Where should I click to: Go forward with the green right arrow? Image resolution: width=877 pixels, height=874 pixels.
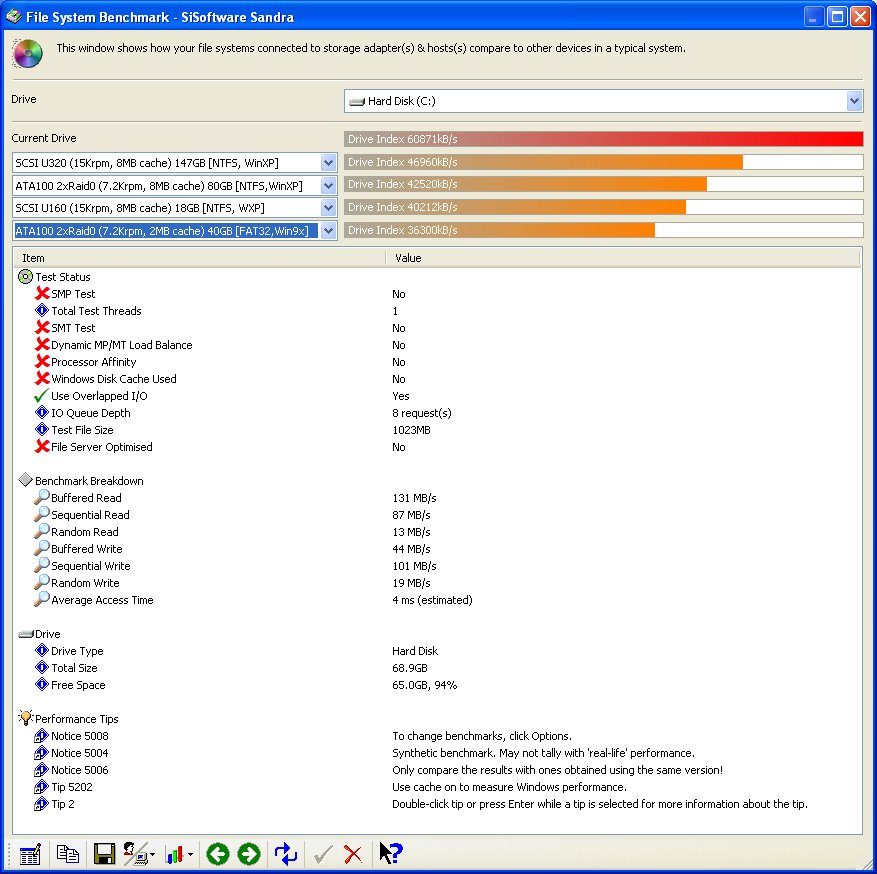249,854
